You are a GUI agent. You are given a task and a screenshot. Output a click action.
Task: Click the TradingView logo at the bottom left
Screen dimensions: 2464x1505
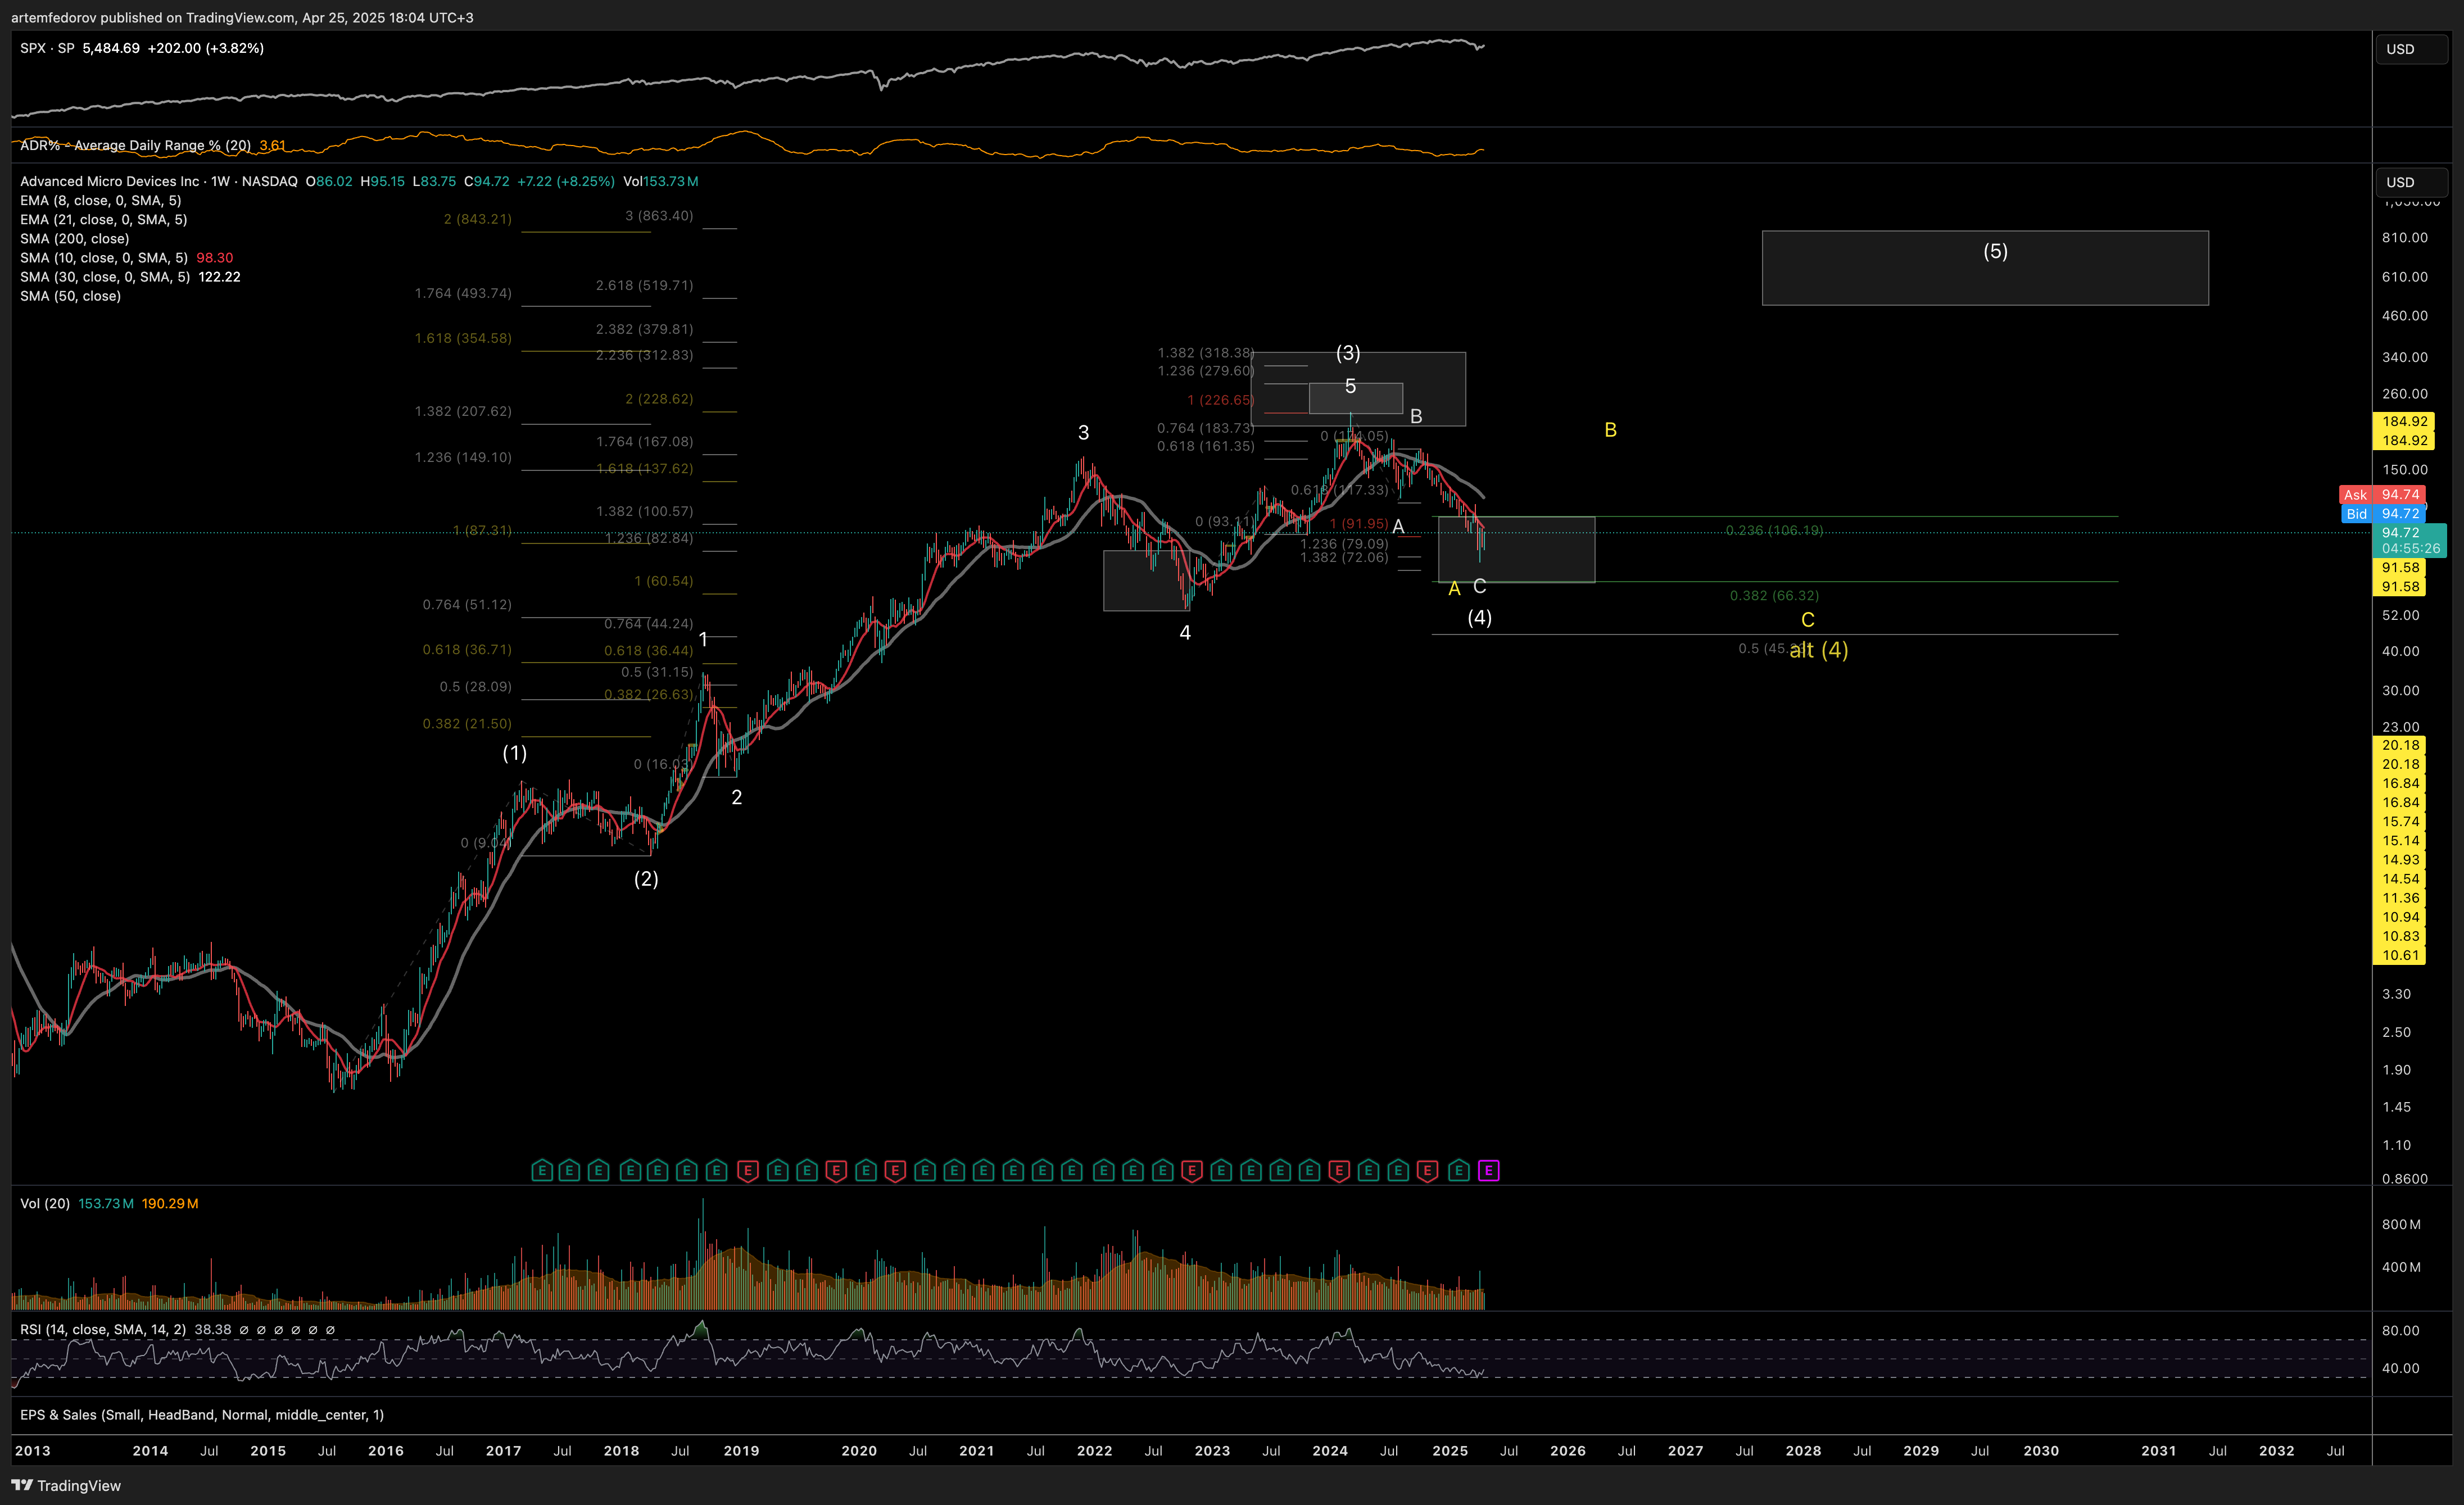tap(66, 1485)
